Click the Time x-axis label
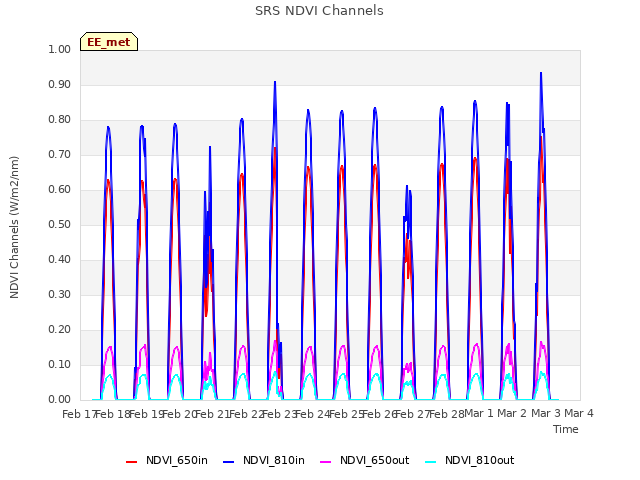The width and height of the screenshot is (640, 480). pos(566,429)
